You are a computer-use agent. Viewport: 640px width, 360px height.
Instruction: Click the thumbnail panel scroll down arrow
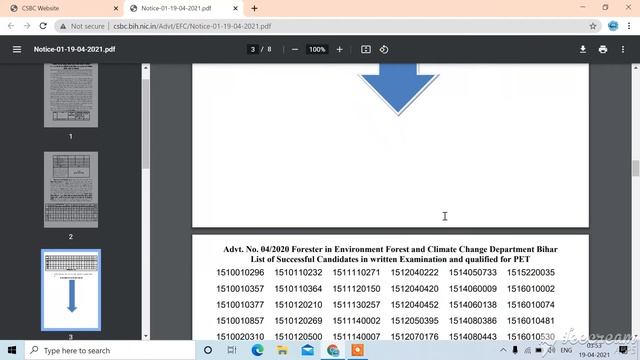click(x=146, y=336)
